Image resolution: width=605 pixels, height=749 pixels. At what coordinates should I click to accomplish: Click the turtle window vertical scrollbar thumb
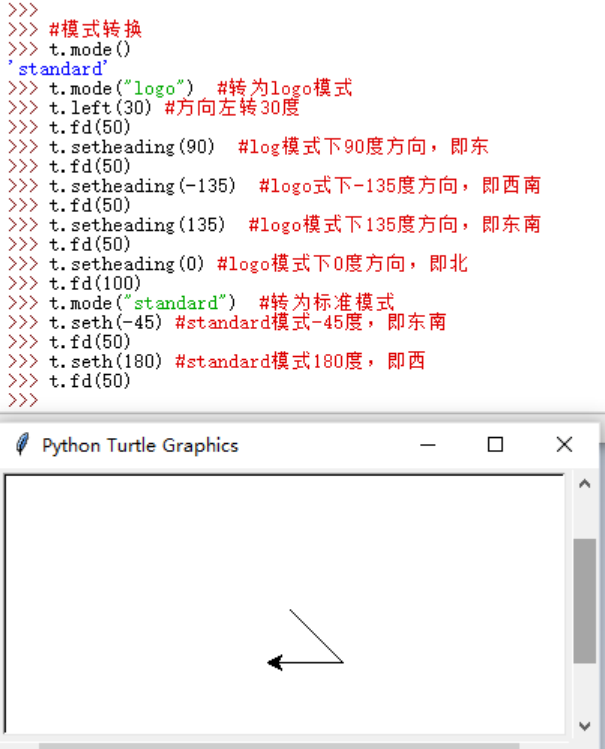click(584, 601)
